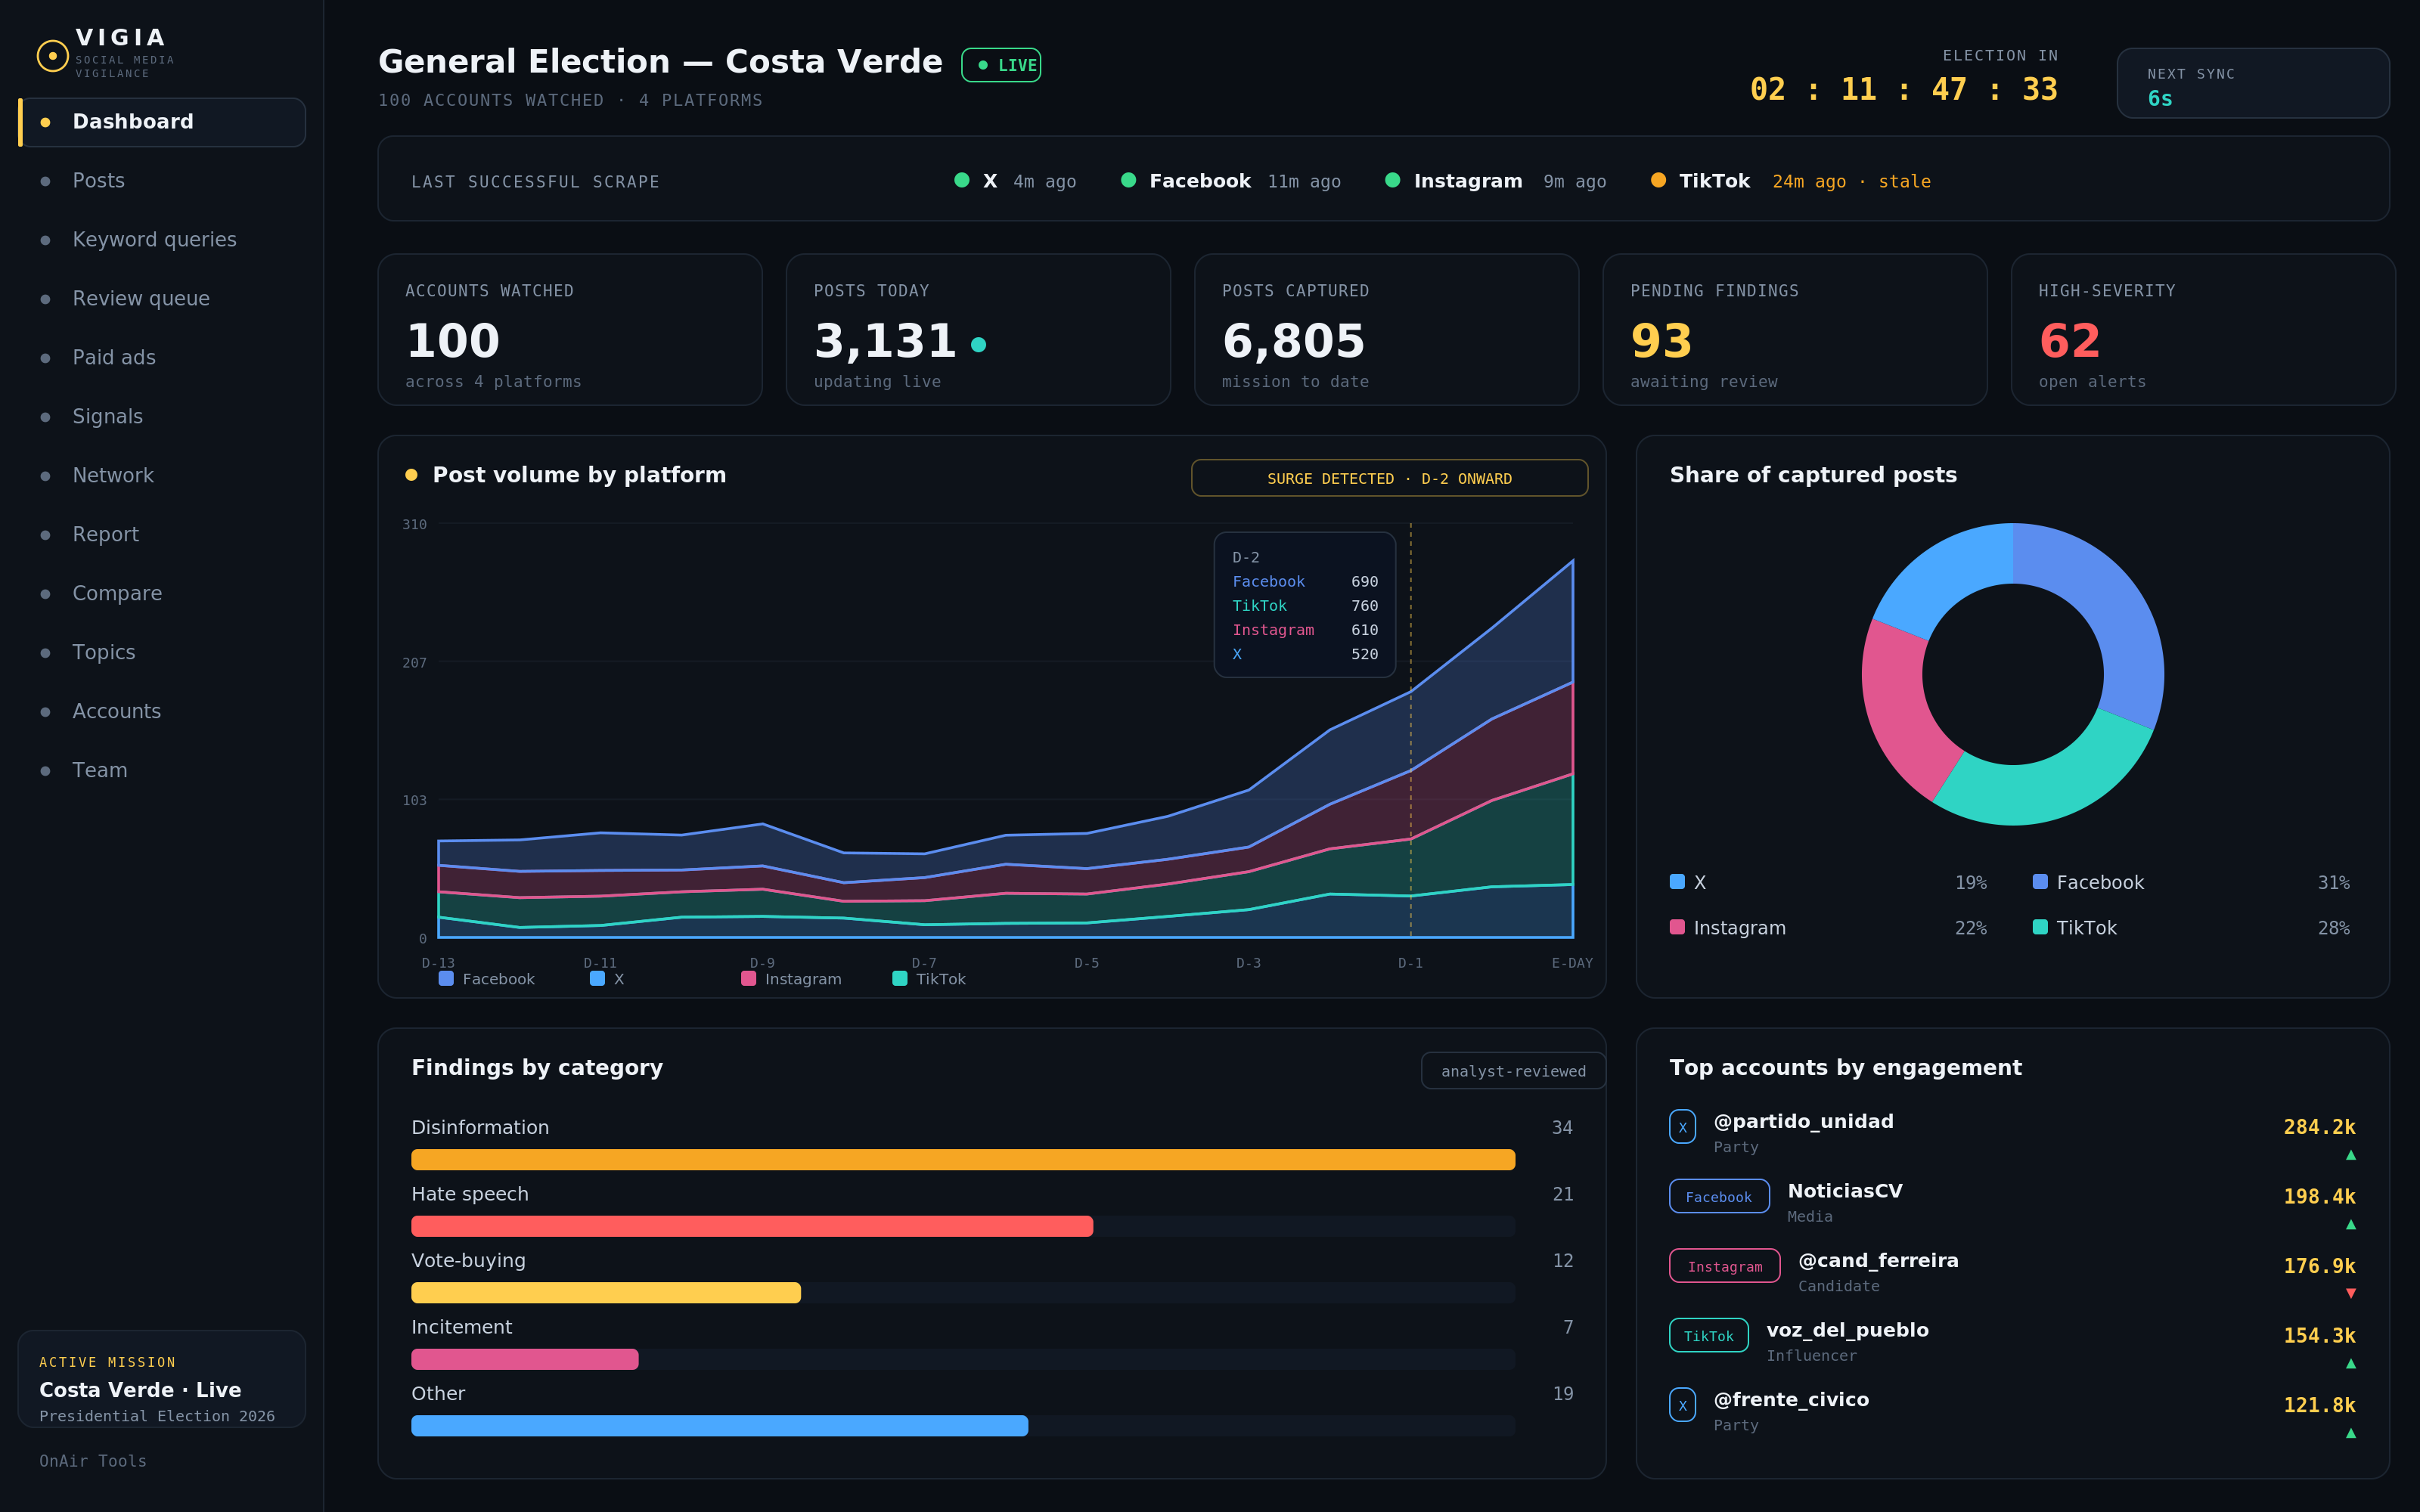Click the TikTok stale status dot
2420x1512 pixels.
click(1658, 180)
